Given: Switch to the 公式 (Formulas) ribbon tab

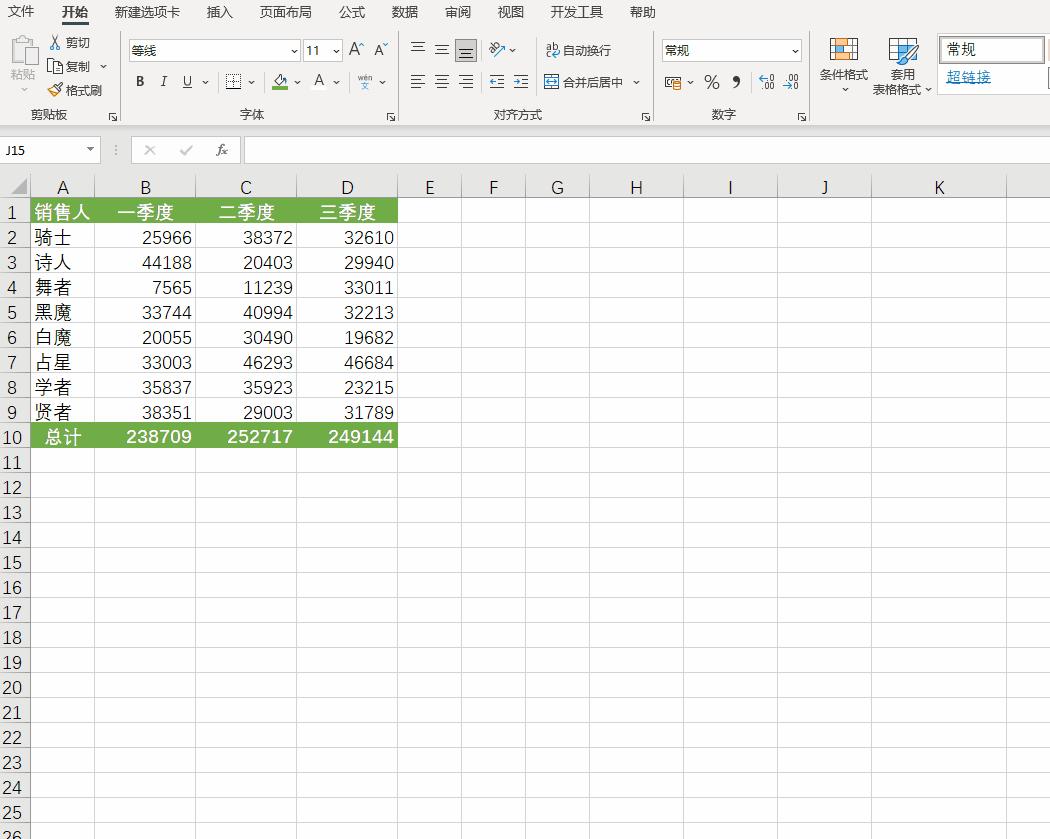Looking at the screenshot, I should [x=351, y=12].
